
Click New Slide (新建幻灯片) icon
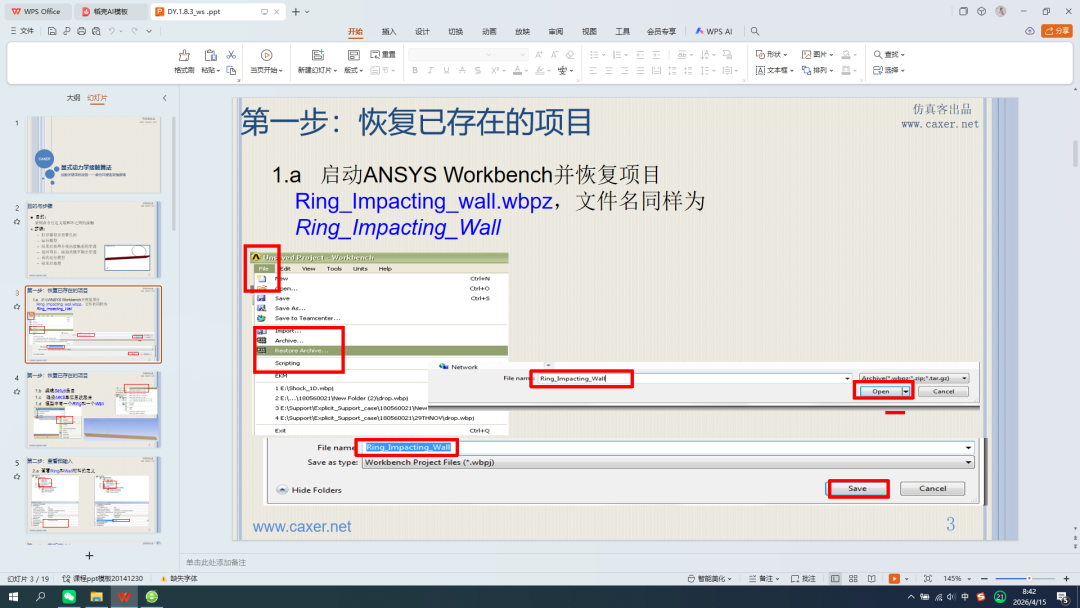(x=318, y=56)
